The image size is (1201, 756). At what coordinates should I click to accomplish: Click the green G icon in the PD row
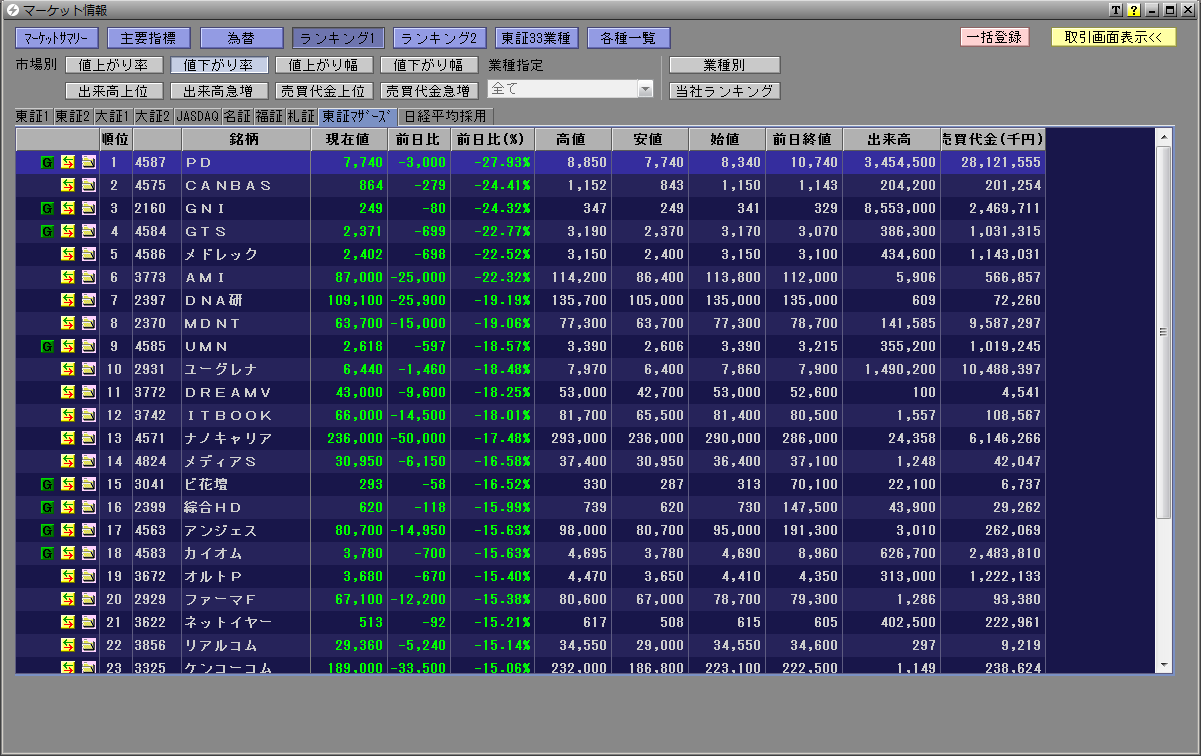click(x=47, y=162)
